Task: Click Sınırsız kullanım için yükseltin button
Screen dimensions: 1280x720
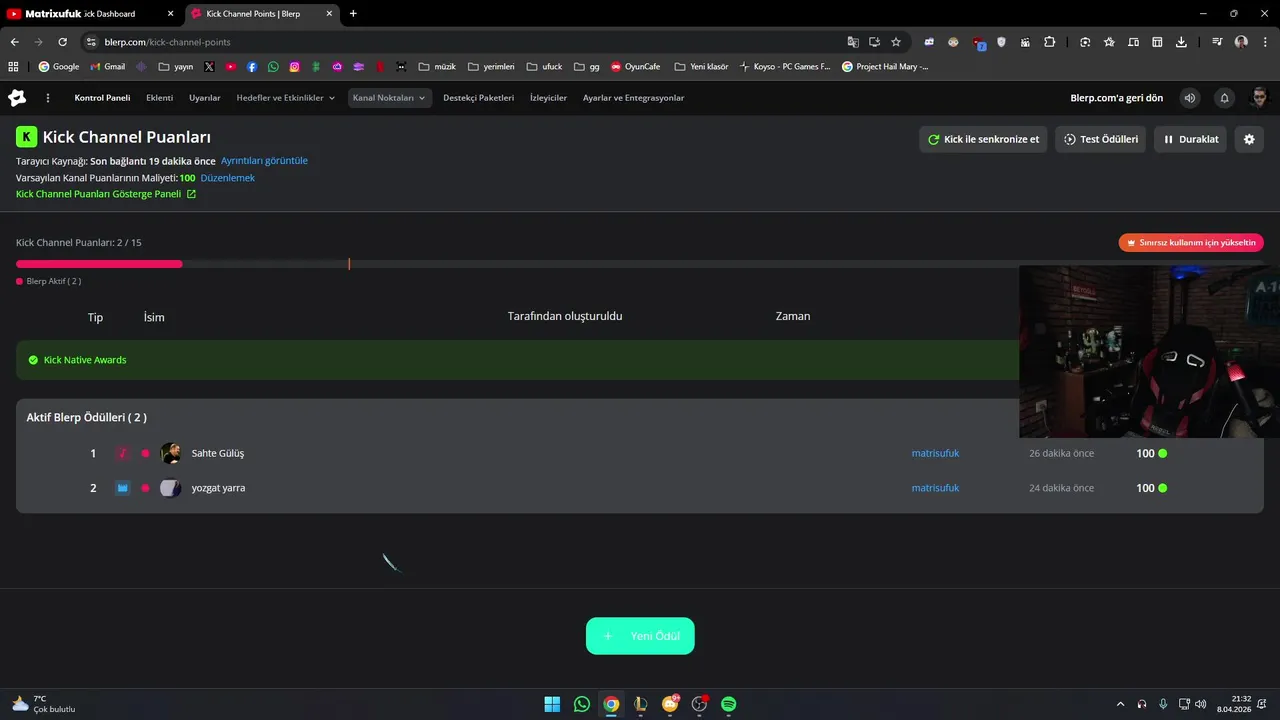Action: (x=1191, y=242)
